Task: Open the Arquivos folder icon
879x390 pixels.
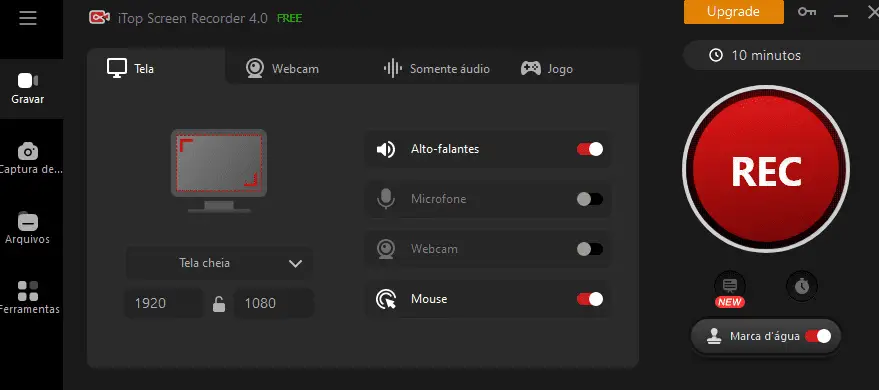Action: tap(27, 221)
